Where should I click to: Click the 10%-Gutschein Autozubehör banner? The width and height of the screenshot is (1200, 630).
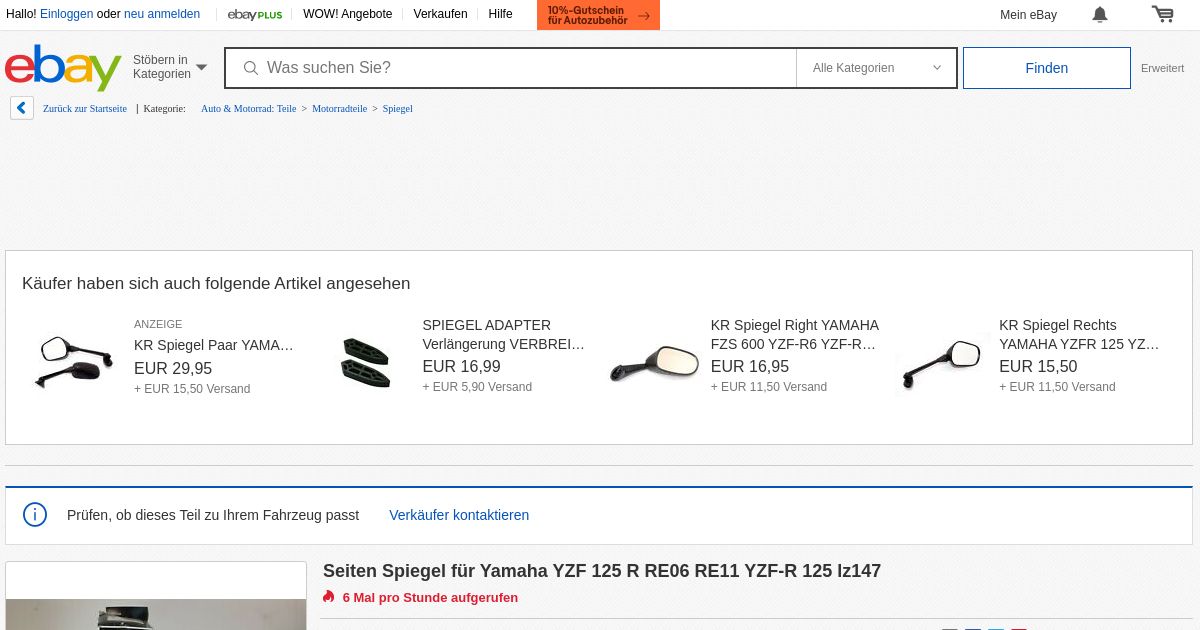[598, 15]
